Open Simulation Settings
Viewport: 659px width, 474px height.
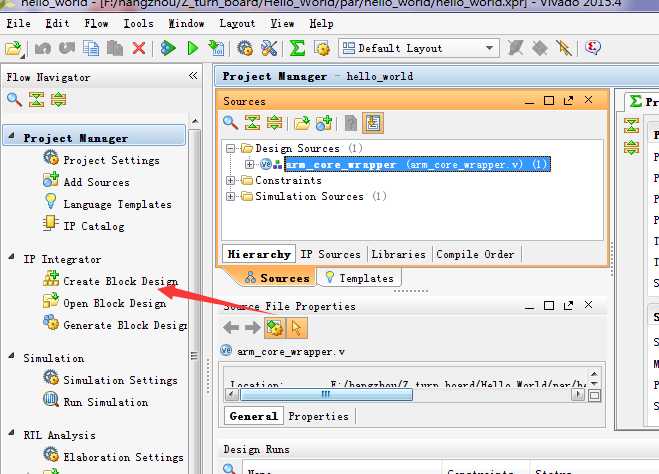coord(111,380)
